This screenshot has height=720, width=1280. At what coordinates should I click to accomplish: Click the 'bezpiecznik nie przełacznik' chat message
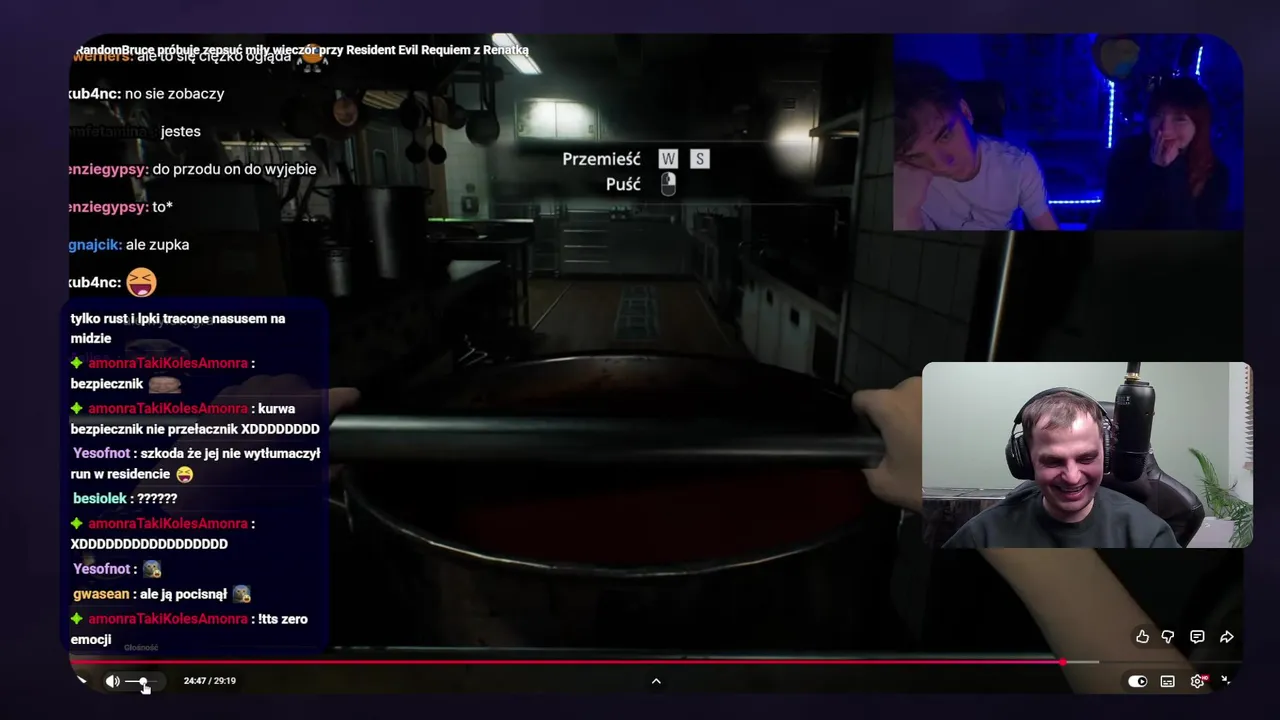[195, 419]
